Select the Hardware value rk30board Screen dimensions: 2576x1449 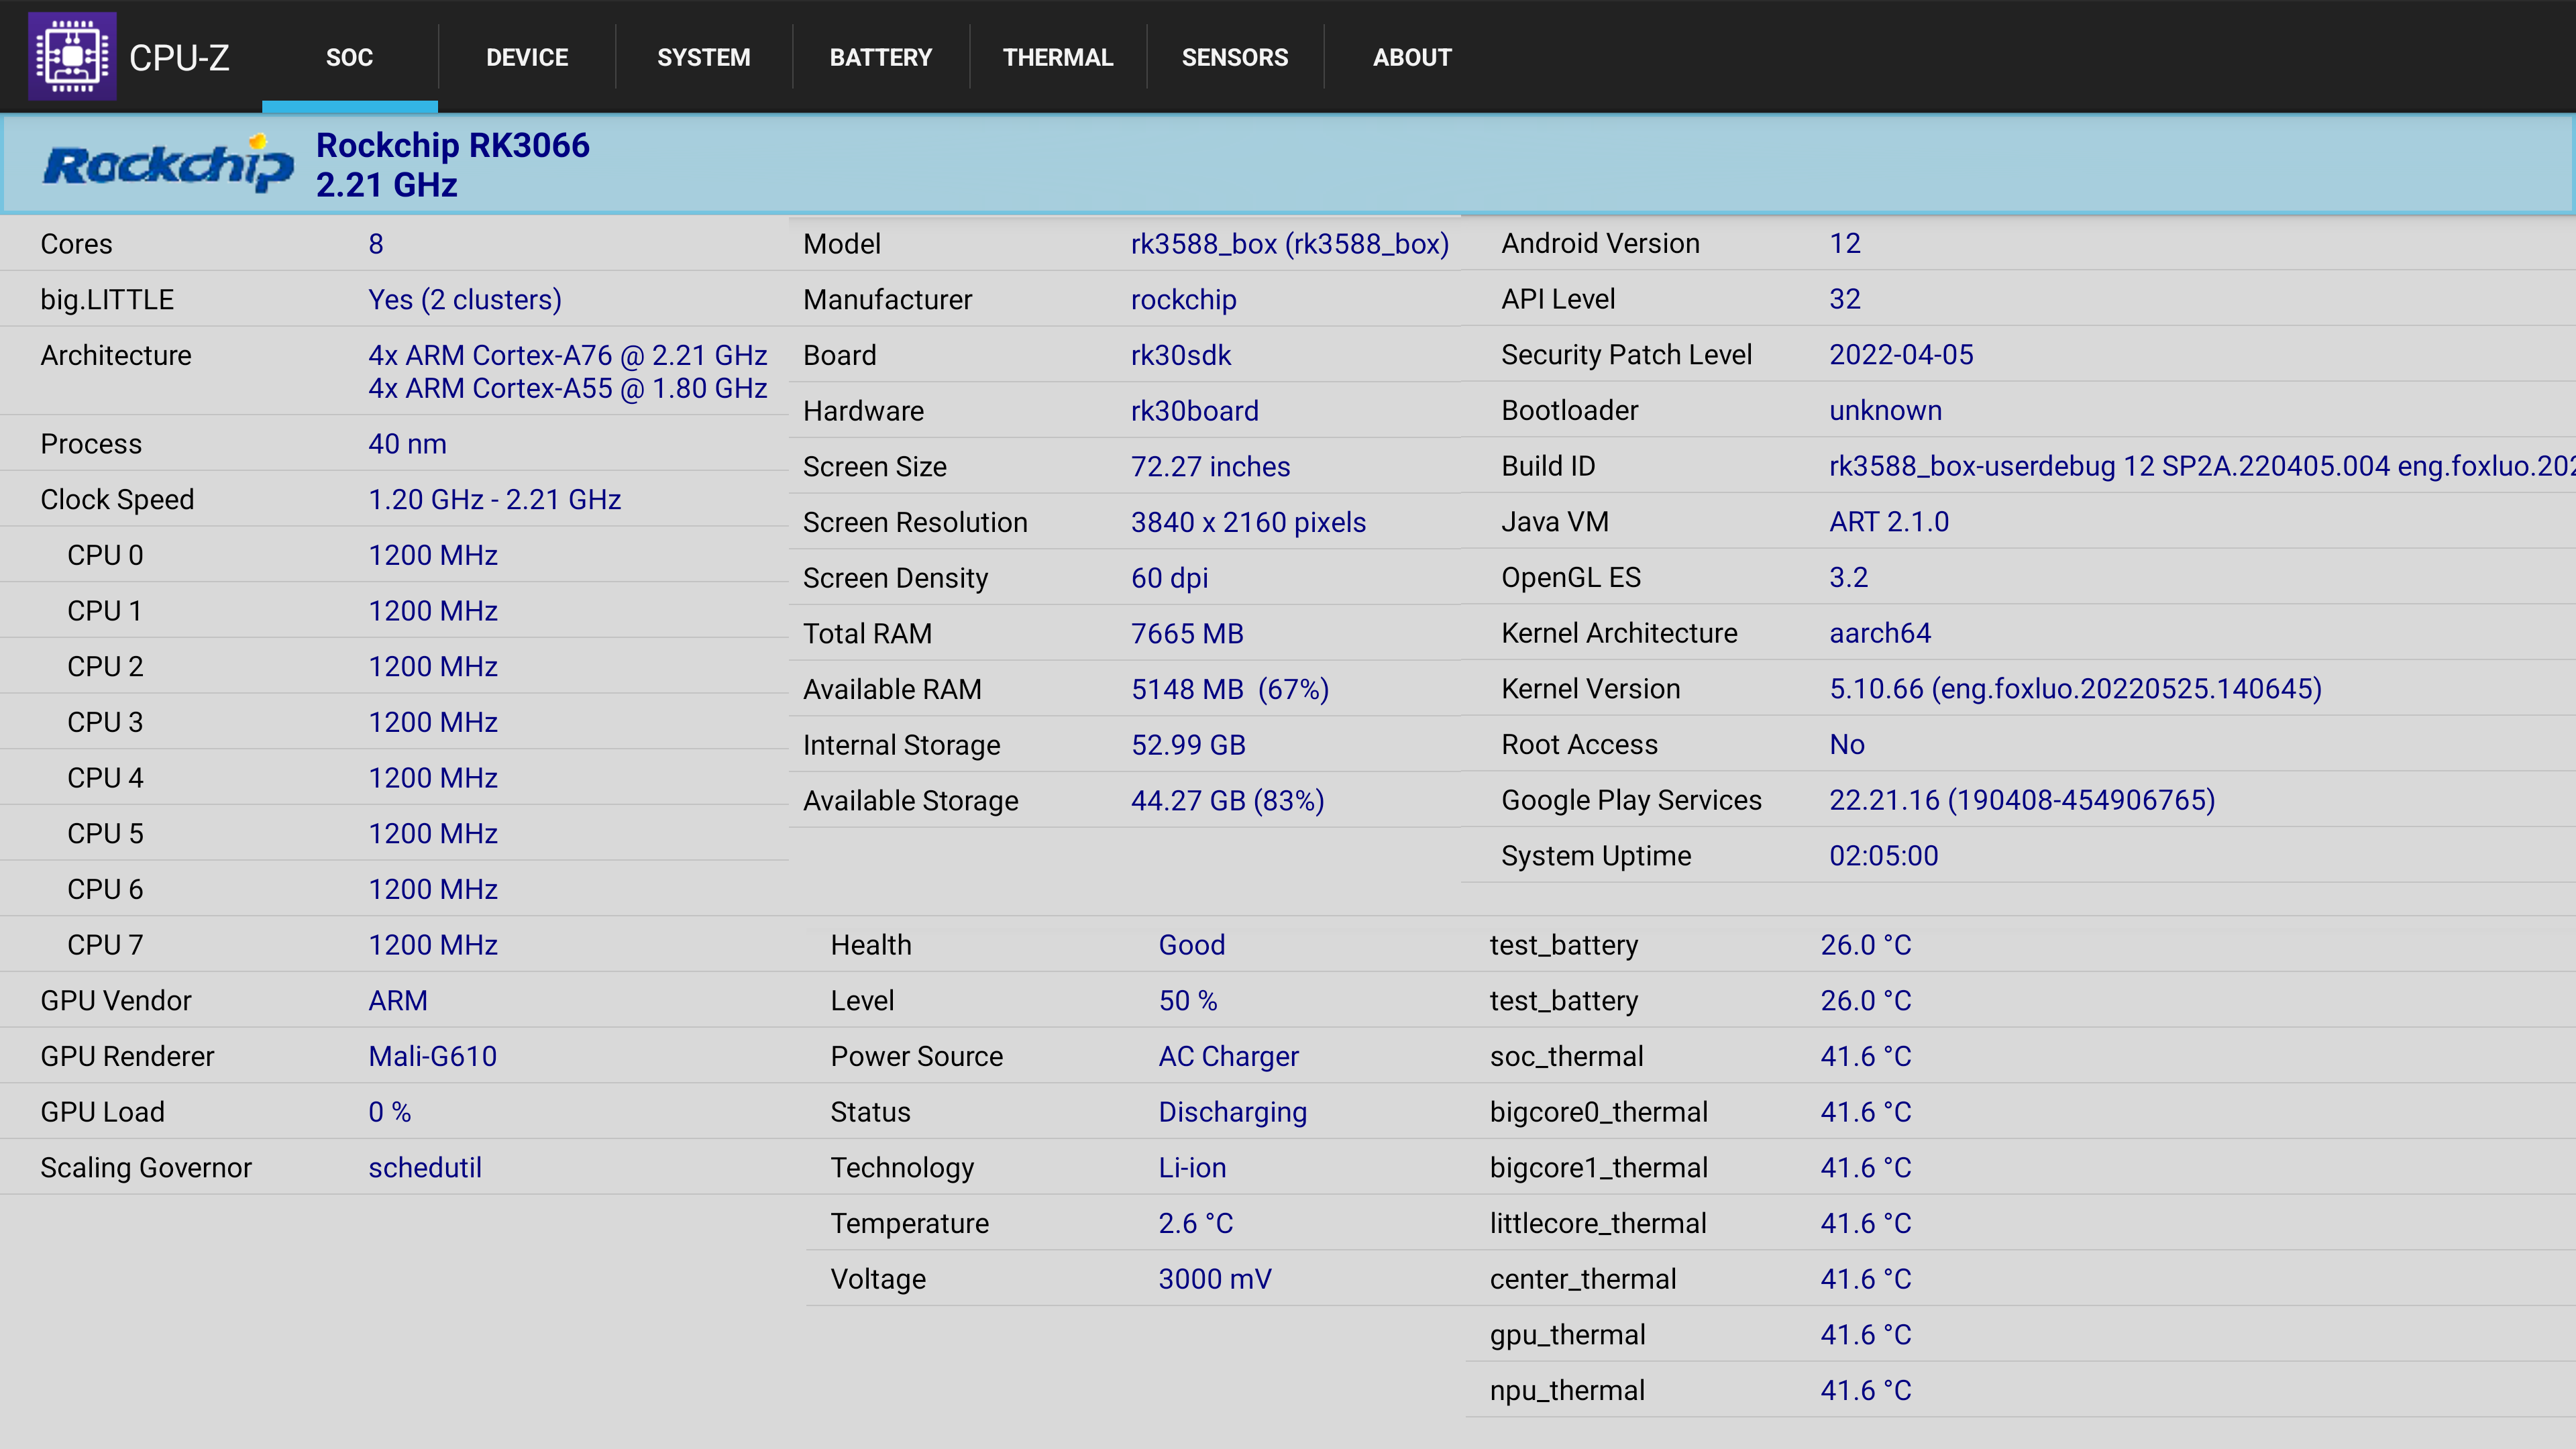click(x=1195, y=411)
